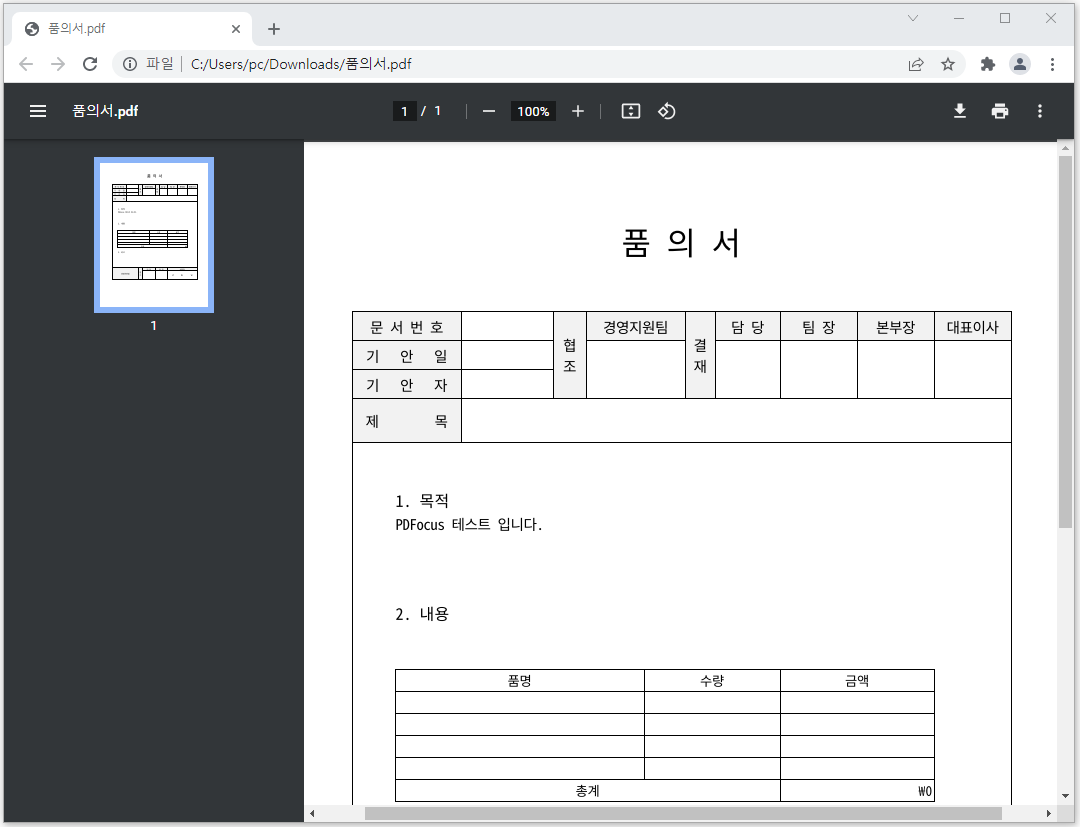Viewport: 1080px width, 827px height.
Task: Go back to the previous page
Action: [26, 64]
